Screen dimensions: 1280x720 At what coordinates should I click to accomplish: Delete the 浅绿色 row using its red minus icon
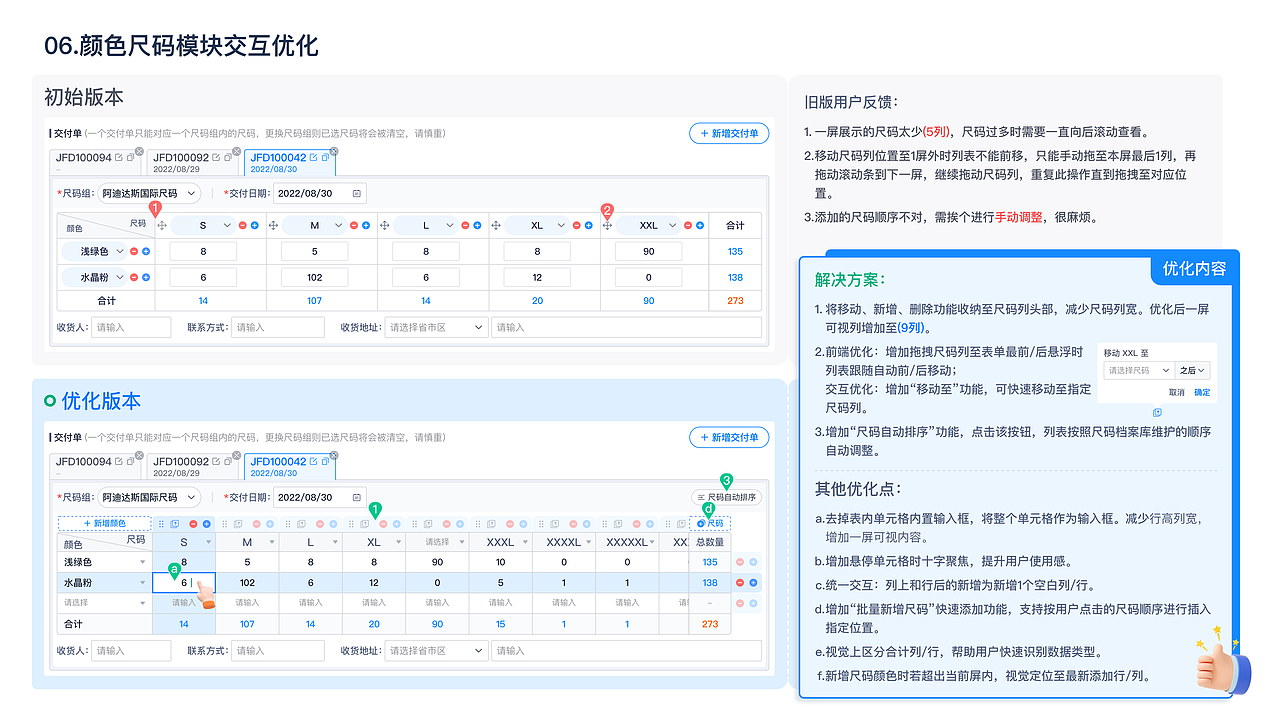pos(134,251)
